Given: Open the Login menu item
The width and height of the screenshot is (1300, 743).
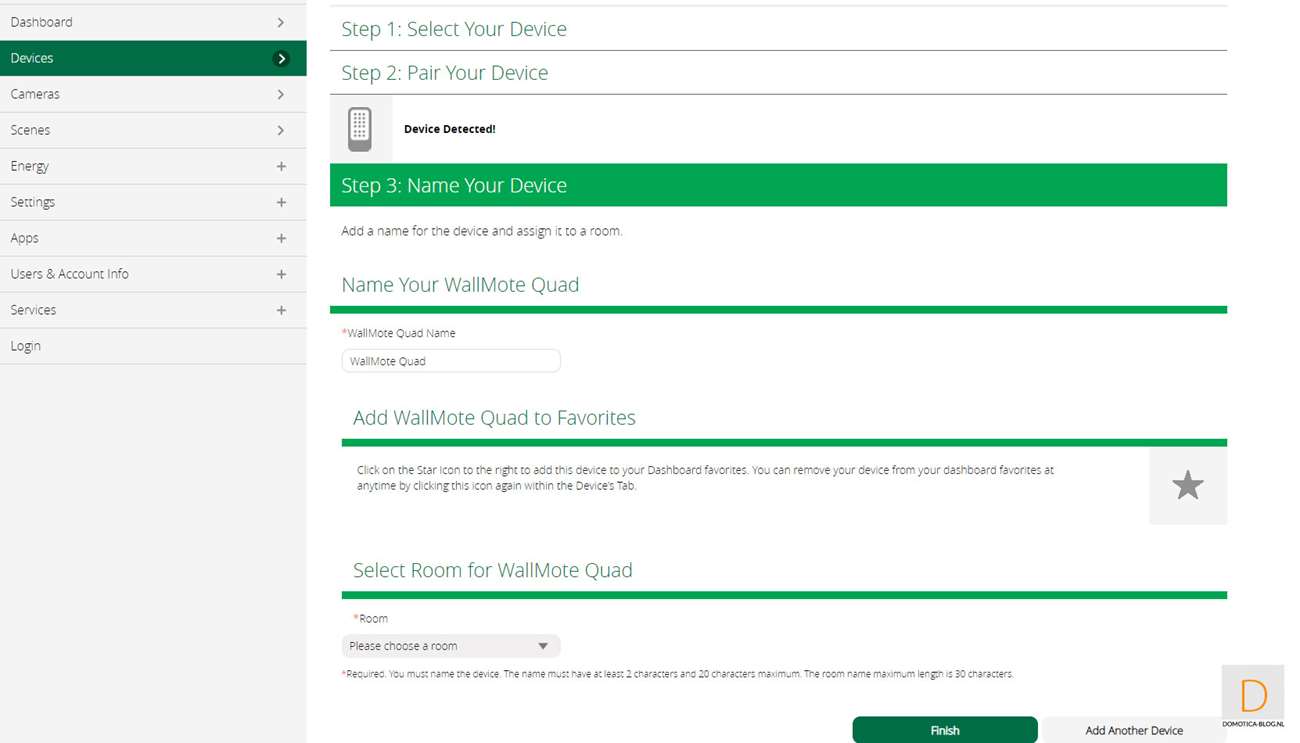Looking at the screenshot, I should (26, 346).
